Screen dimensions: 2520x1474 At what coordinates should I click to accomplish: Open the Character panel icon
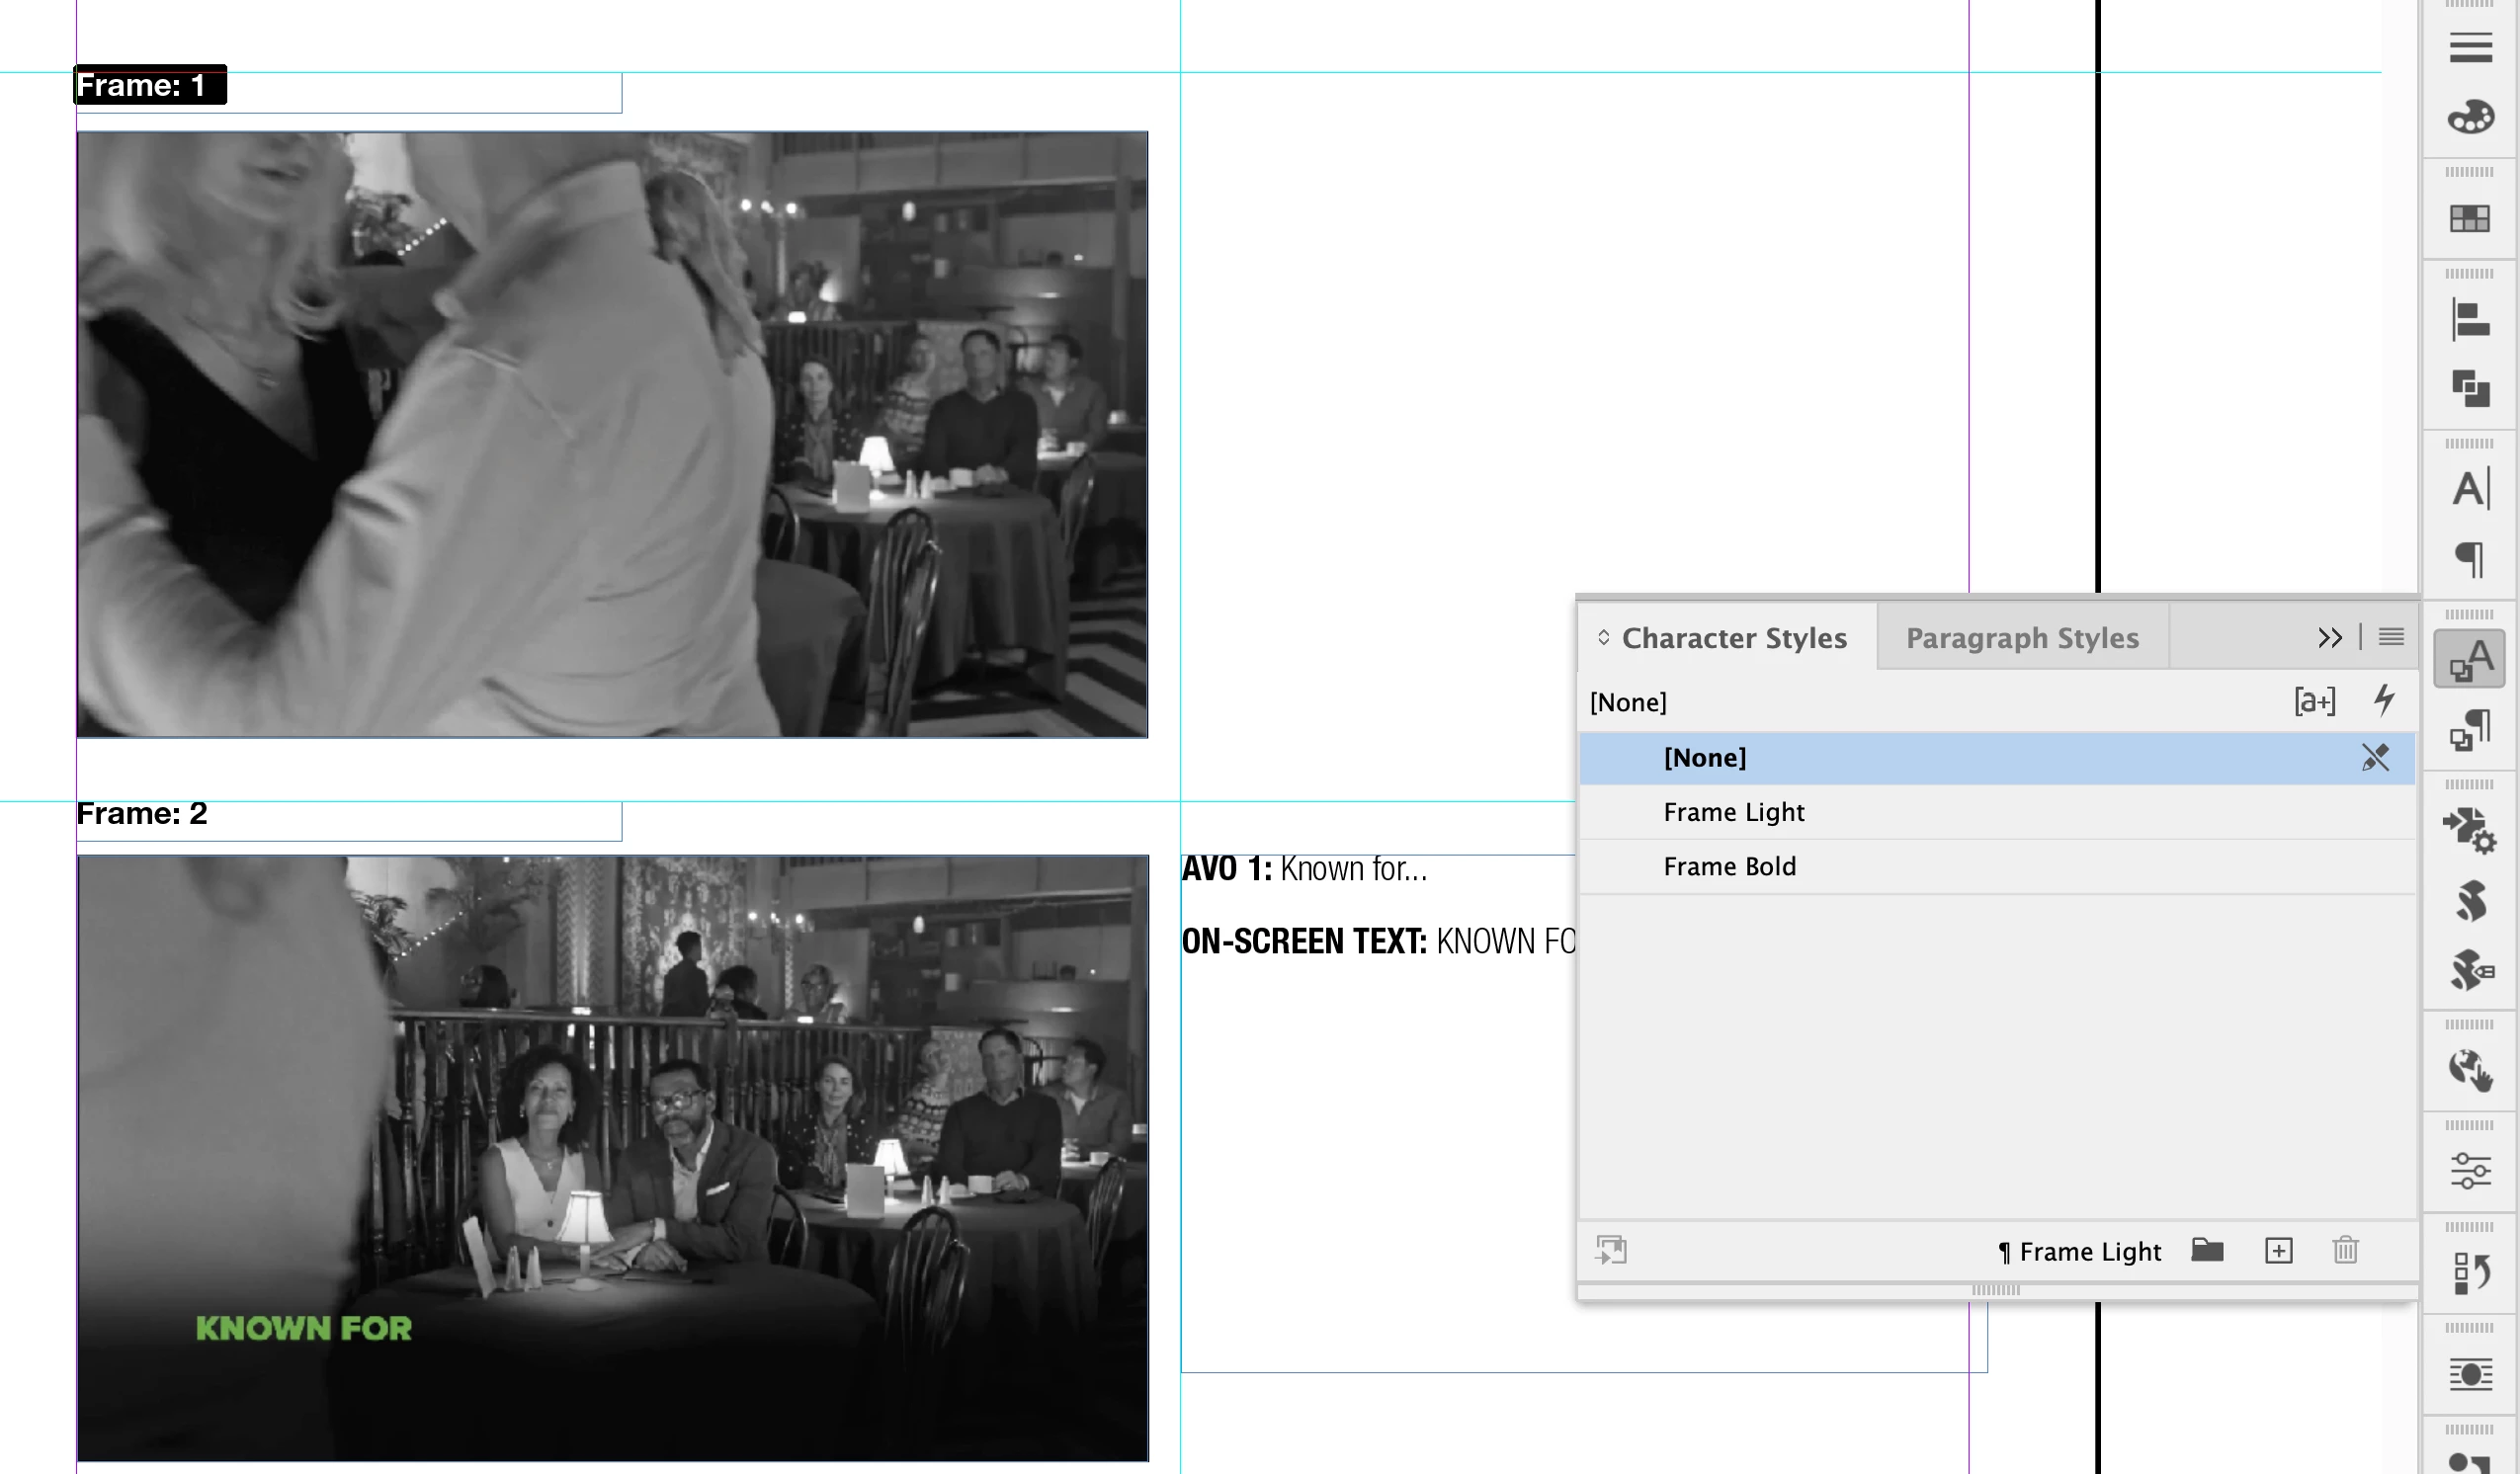click(x=2470, y=489)
